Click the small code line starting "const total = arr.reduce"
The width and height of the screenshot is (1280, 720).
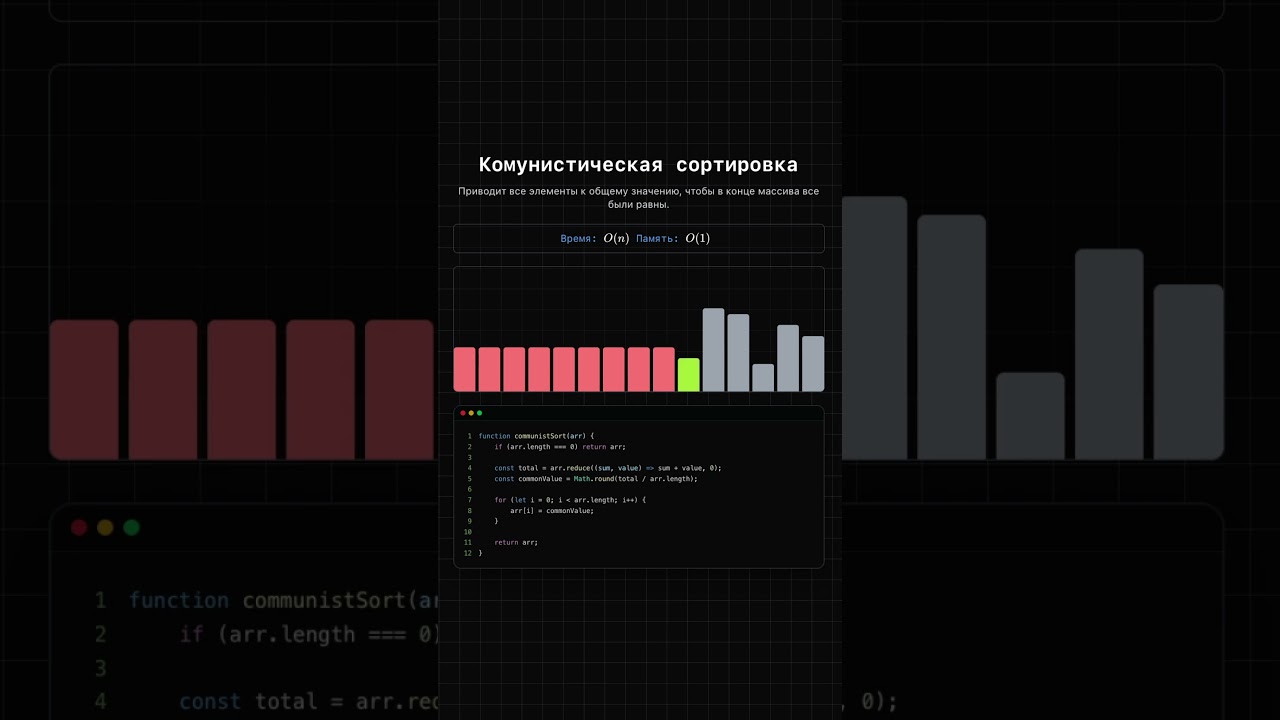(x=607, y=468)
